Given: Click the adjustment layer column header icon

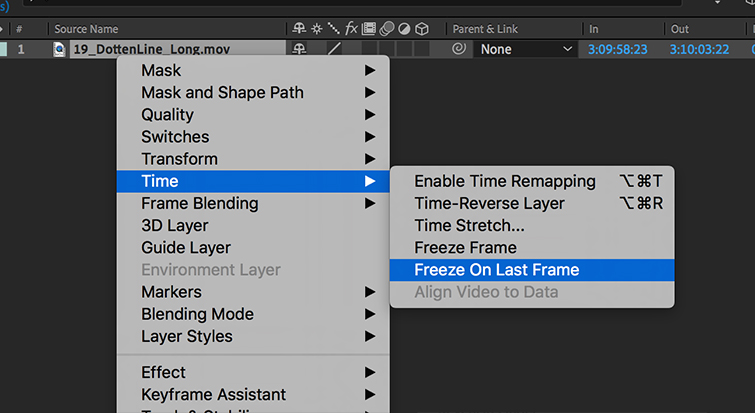Looking at the screenshot, I should 403,29.
